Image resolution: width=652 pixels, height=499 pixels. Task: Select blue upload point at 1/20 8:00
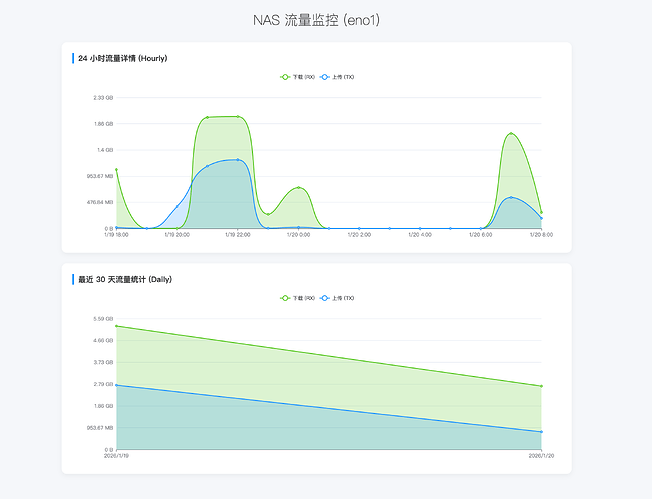541,218
